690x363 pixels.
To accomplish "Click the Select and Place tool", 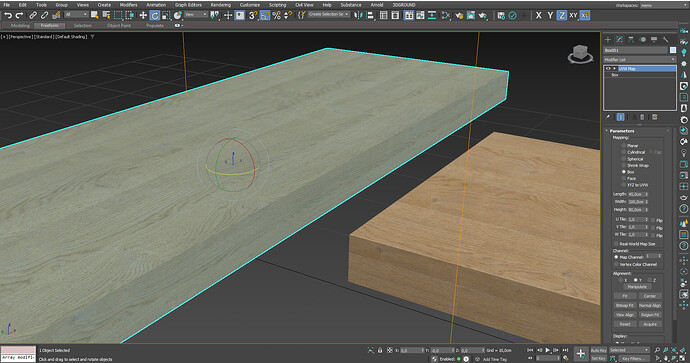I will pyautogui.click(x=177, y=15).
